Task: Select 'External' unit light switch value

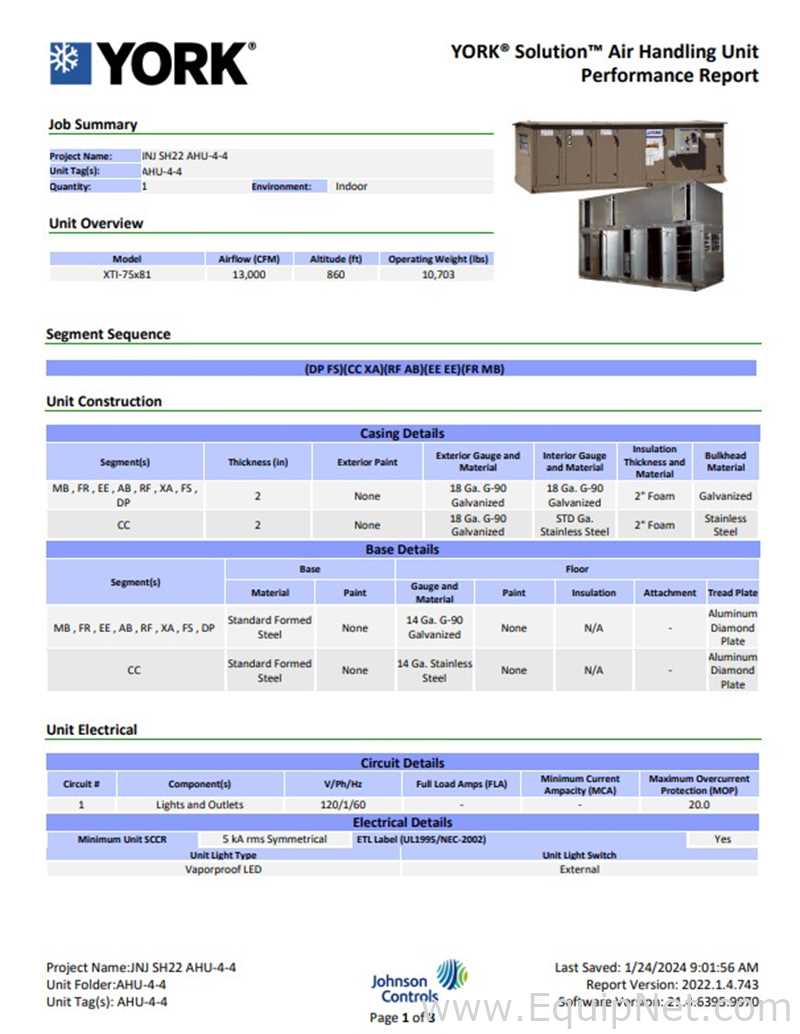Action: click(x=580, y=869)
